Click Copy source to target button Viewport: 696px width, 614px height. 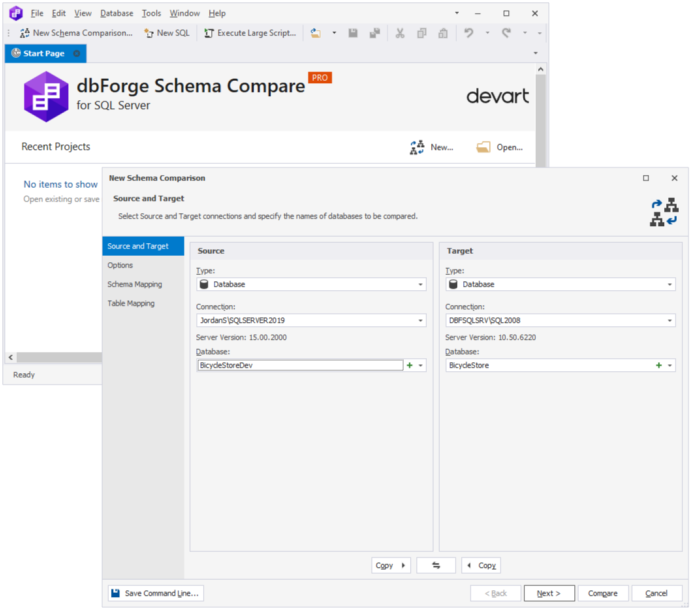tap(391, 565)
